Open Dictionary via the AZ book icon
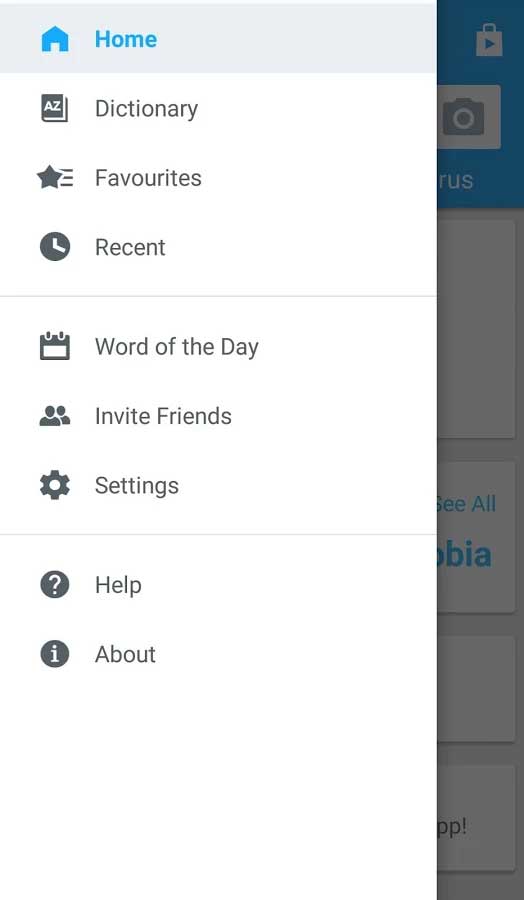The width and height of the screenshot is (524, 900). coord(55,108)
